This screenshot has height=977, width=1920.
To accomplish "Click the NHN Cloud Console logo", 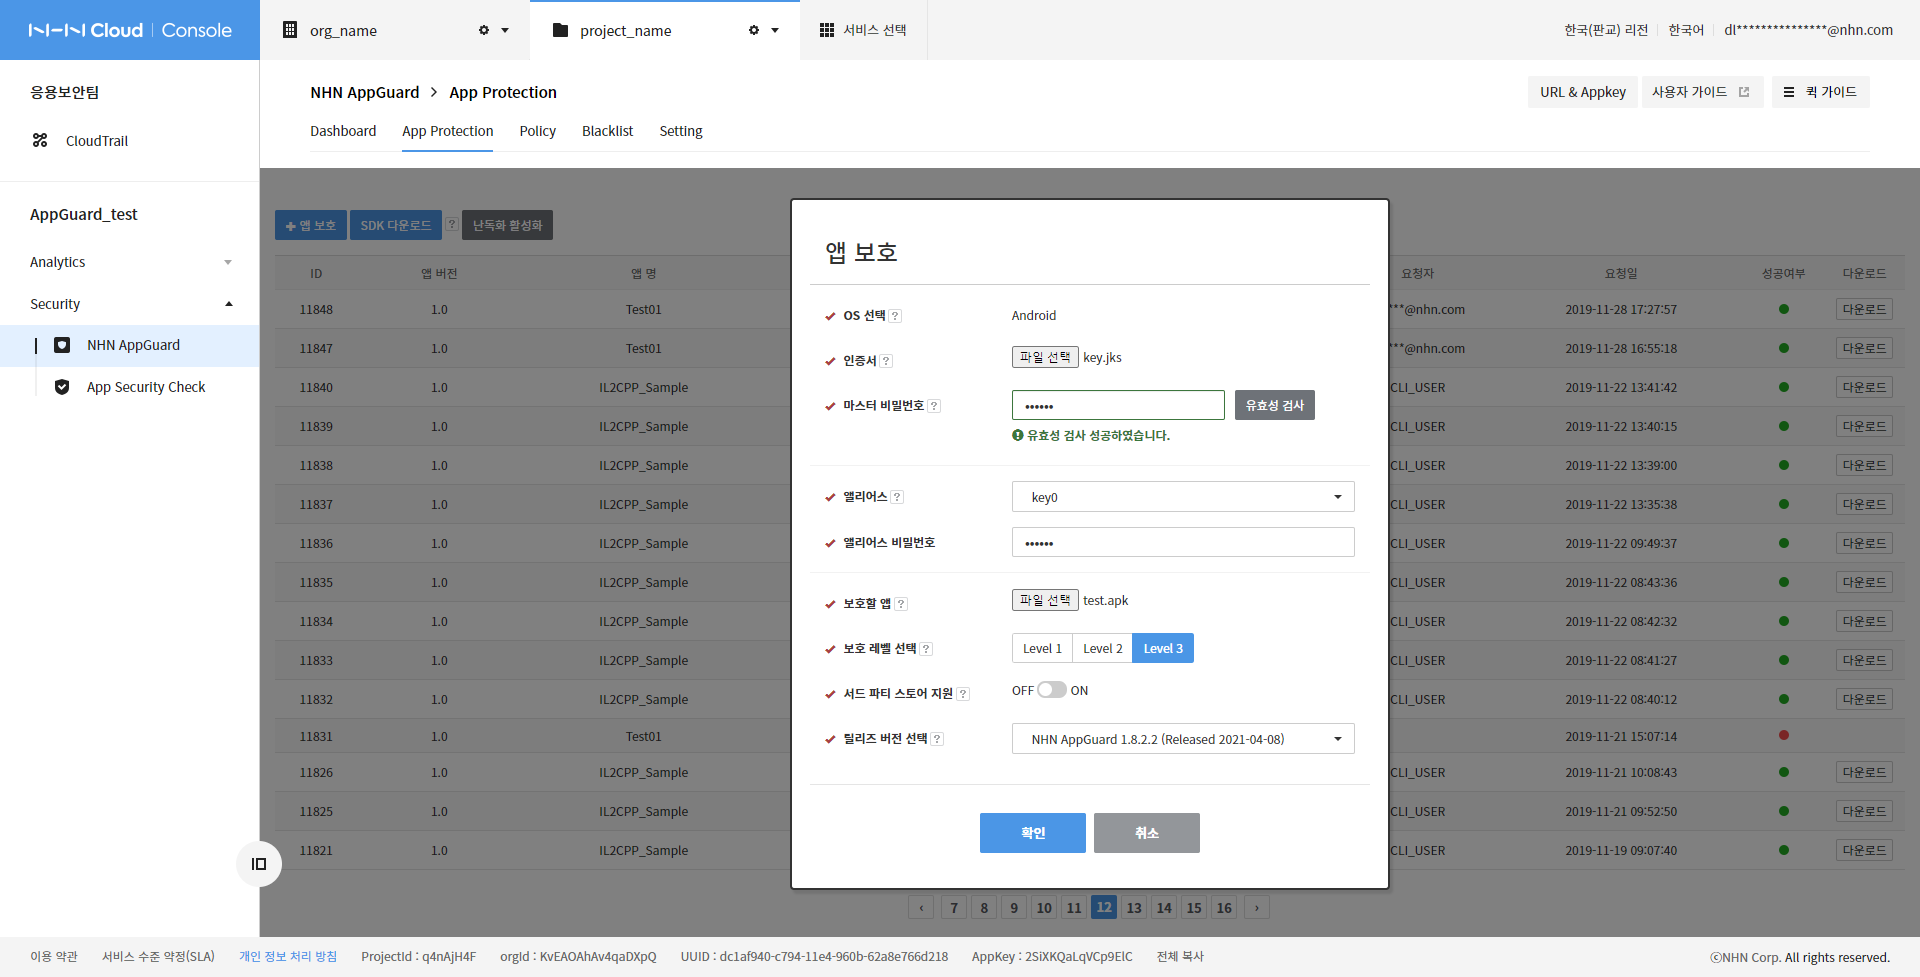I will [130, 30].
